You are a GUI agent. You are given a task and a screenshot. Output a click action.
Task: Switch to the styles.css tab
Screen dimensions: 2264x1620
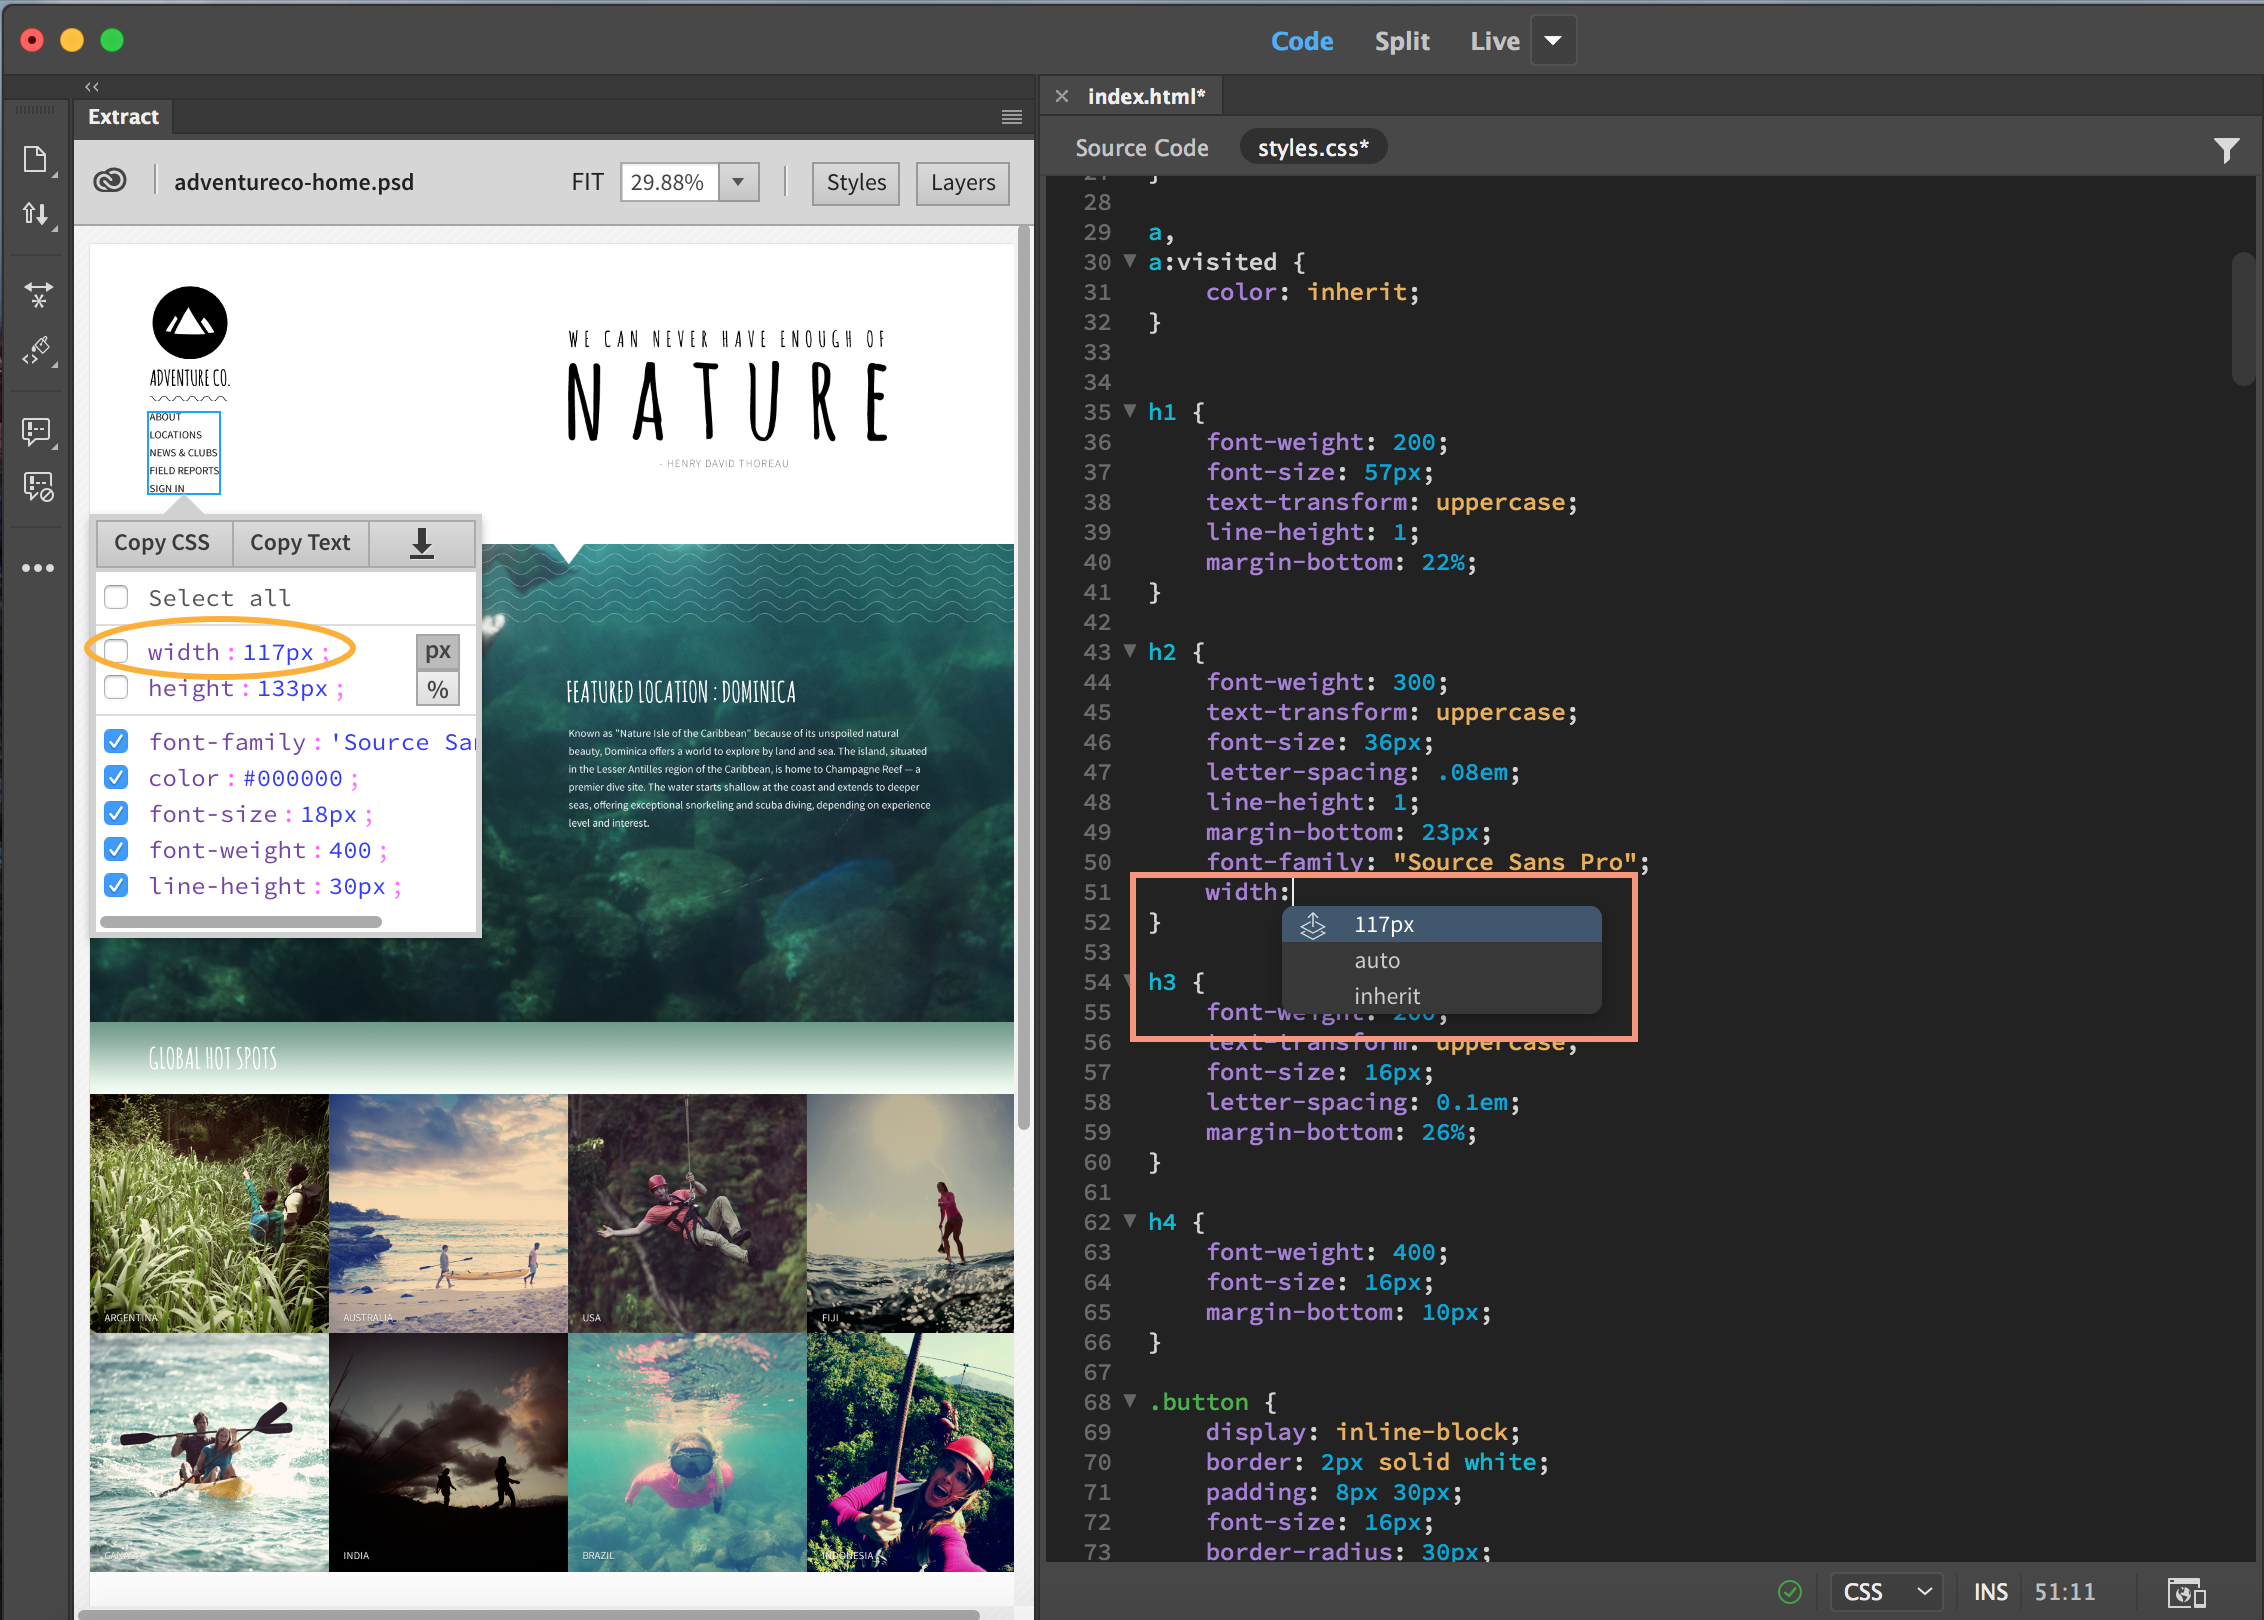(x=1312, y=146)
